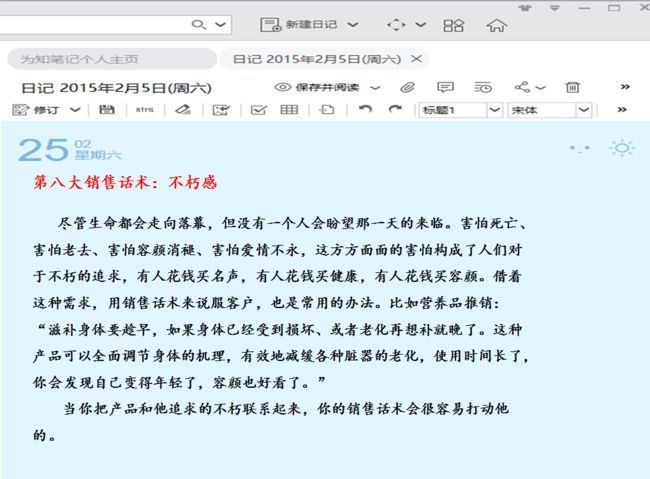The height and width of the screenshot is (479, 650).
Task: Click the note title field
Action: point(116,88)
